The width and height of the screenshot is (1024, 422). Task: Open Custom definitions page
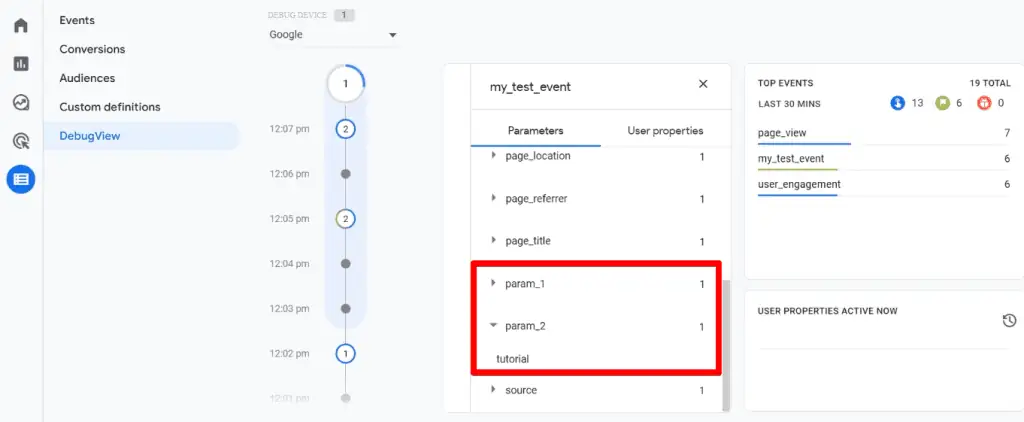pyautogui.click(x=110, y=106)
